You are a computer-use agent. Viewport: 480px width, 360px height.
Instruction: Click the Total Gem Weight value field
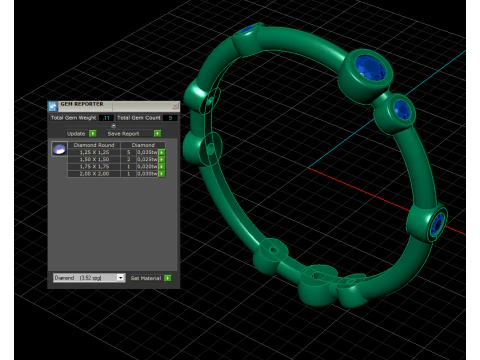pyautogui.click(x=106, y=118)
